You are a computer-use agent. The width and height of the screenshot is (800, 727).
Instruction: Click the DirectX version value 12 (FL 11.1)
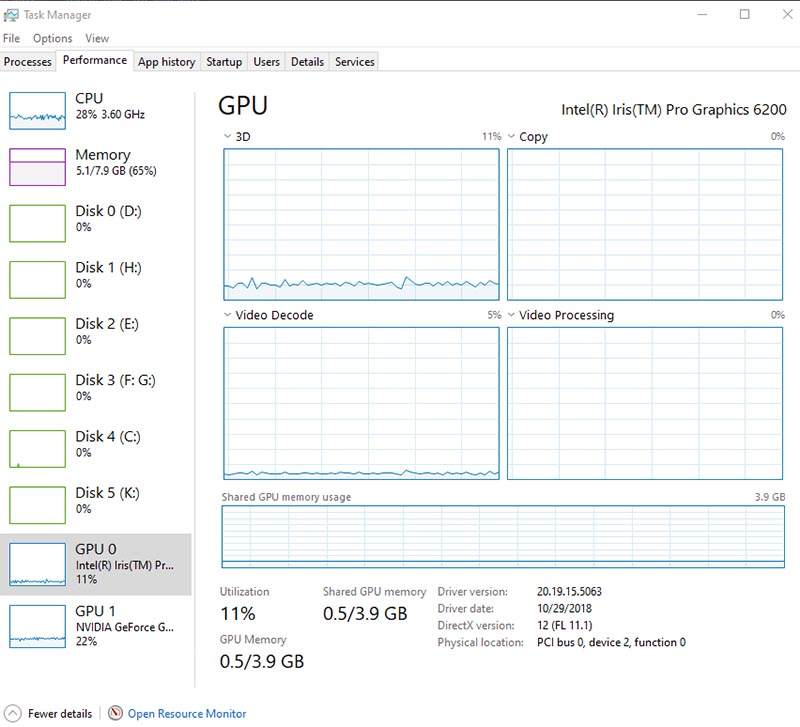[x=565, y=625]
